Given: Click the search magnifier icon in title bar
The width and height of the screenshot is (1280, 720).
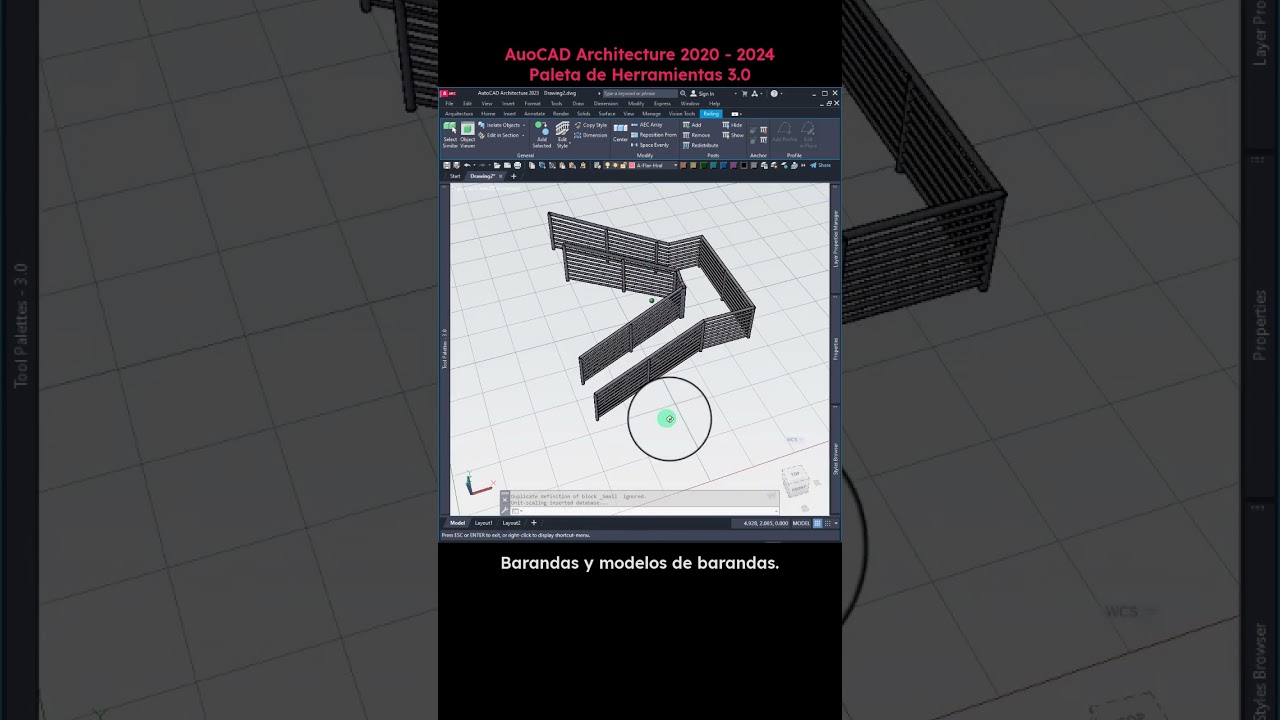Looking at the screenshot, I should (682, 93).
